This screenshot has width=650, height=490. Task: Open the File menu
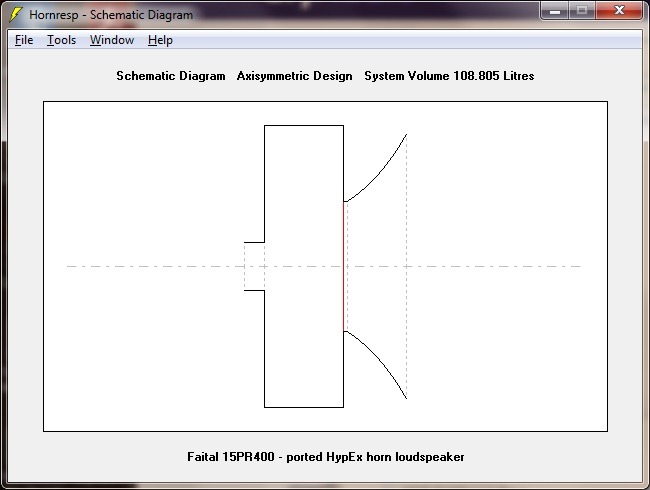tap(24, 40)
